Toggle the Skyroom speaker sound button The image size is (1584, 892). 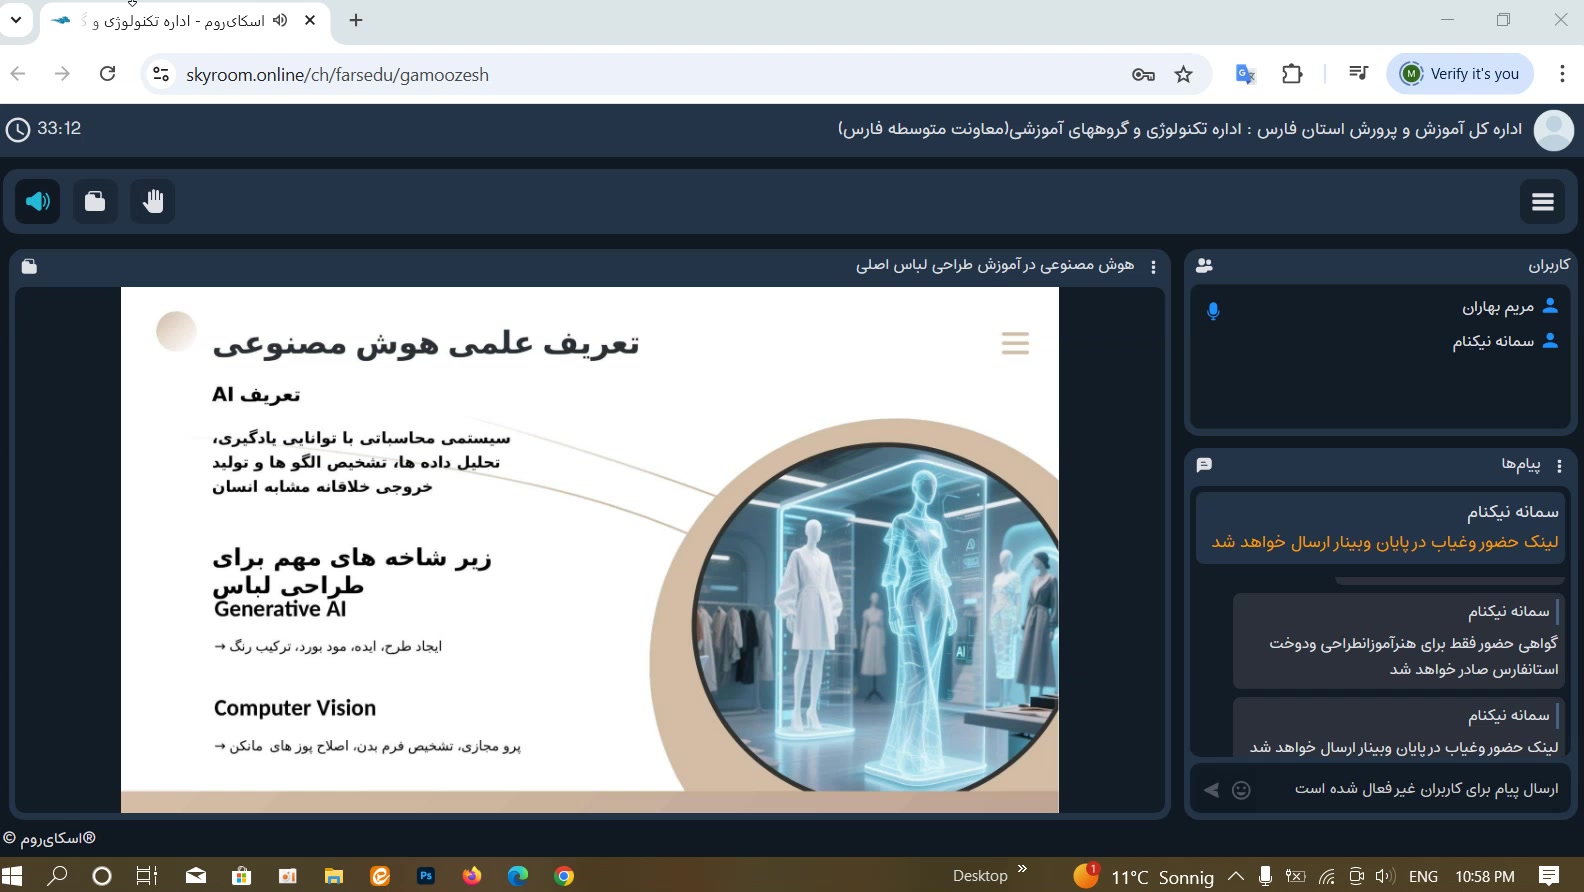[x=38, y=202]
